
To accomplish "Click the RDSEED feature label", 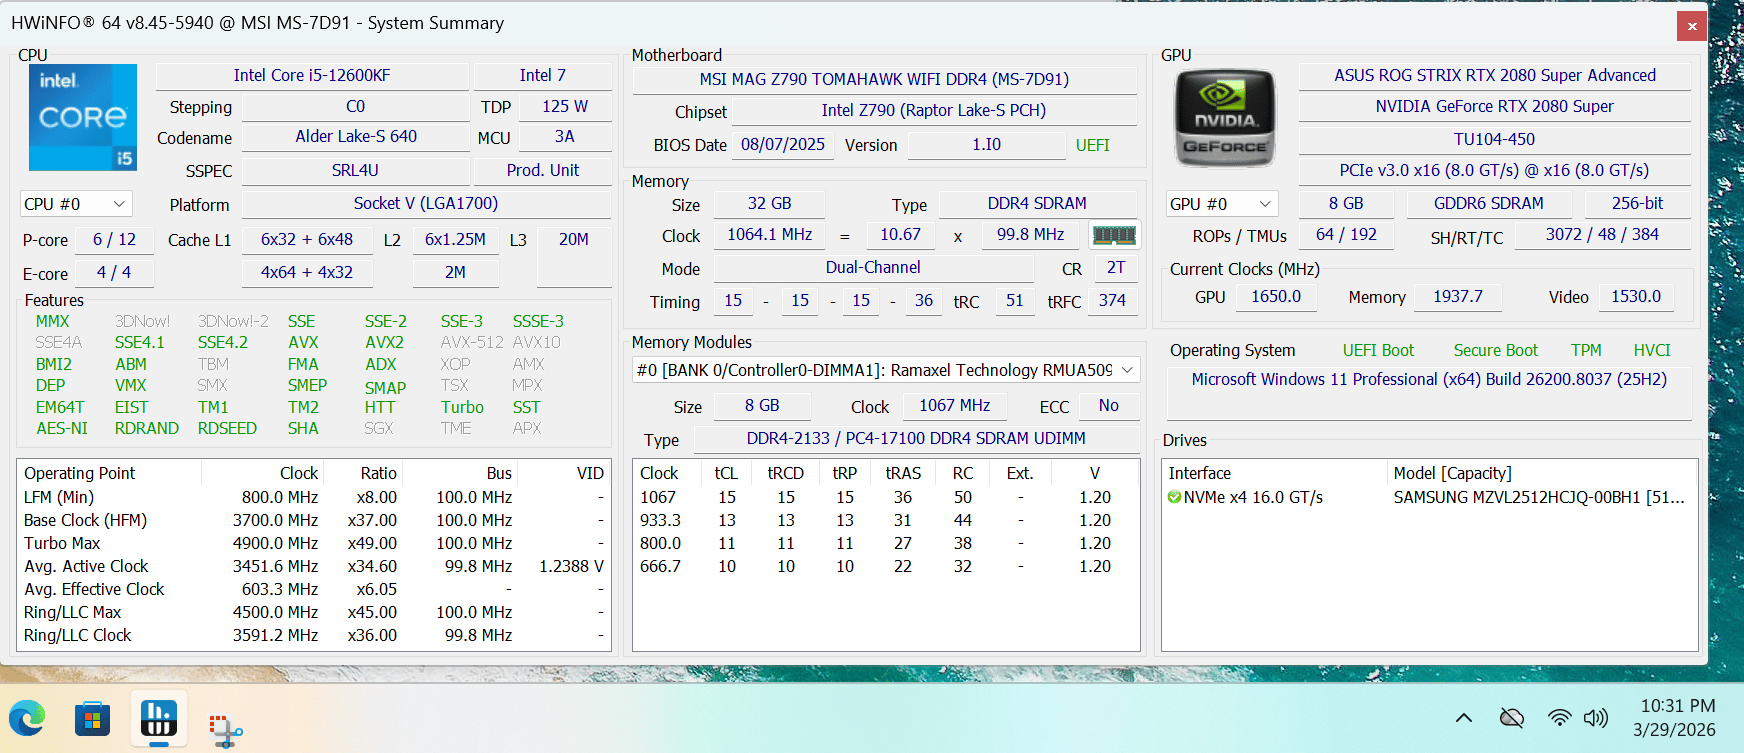I will point(227,428).
